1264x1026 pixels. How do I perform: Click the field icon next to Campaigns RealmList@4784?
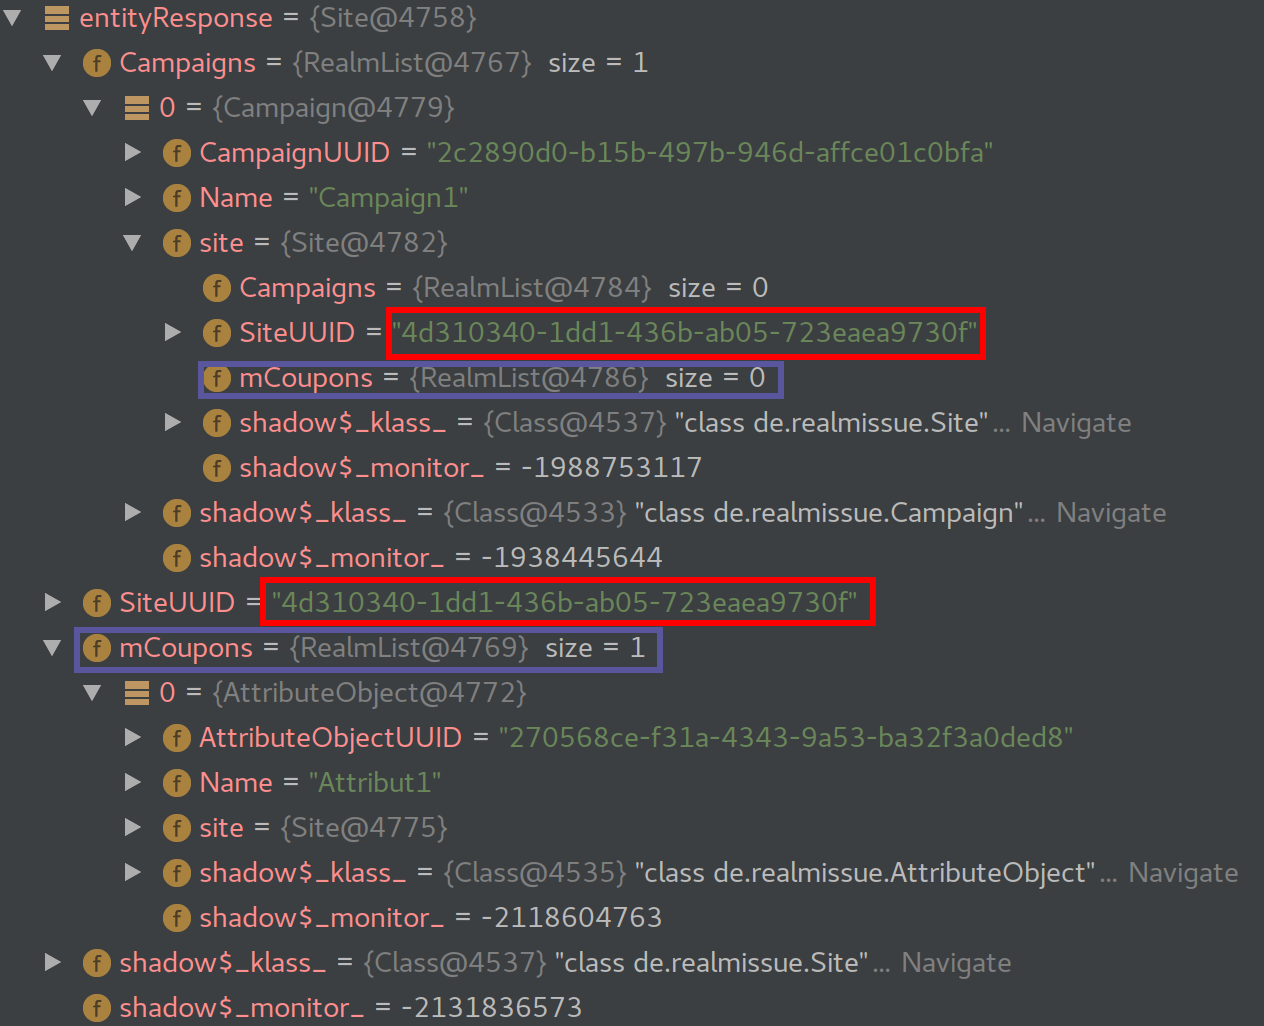217,288
